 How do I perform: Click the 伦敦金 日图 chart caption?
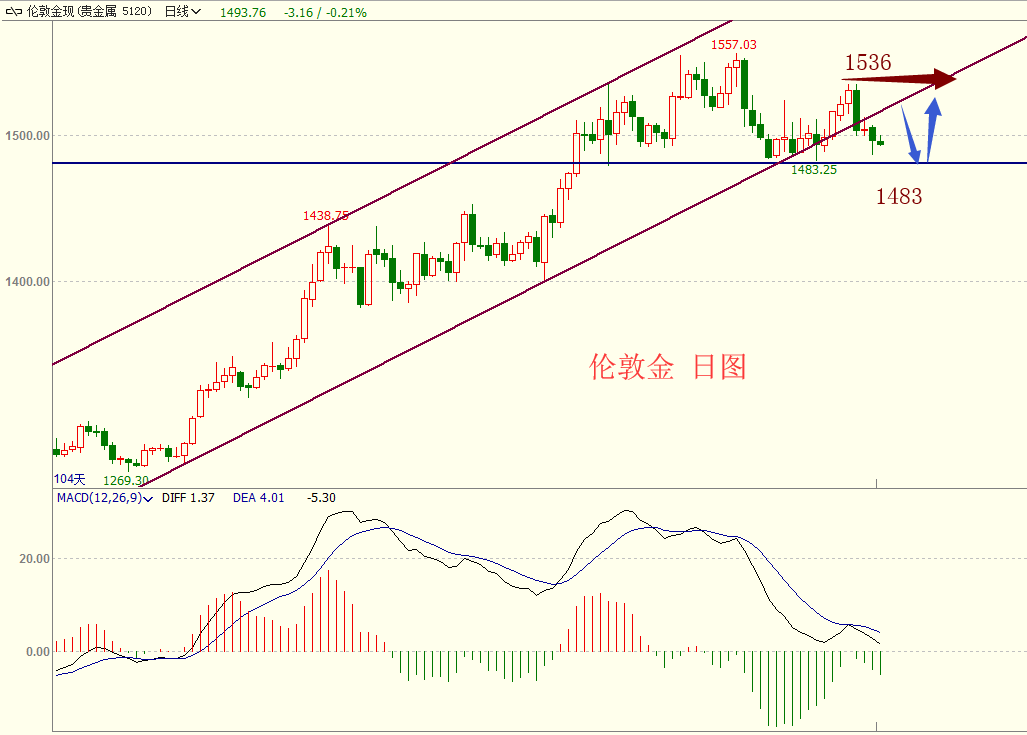667,367
